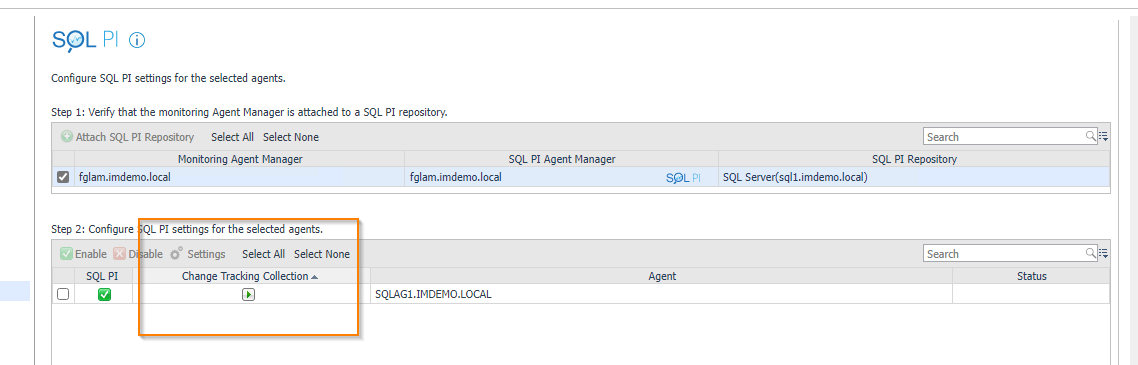Click the SQL PI logo in Agent Manager row
The image size is (1138, 365).
(x=683, y=178)
